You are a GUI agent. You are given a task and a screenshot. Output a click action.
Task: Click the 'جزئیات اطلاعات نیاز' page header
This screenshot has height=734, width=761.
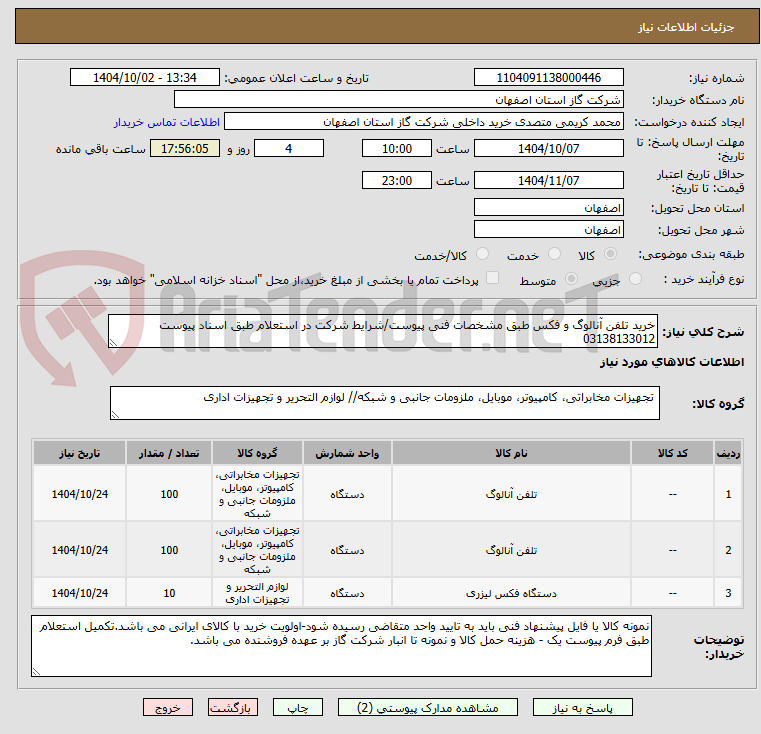(x=686, y=27)
